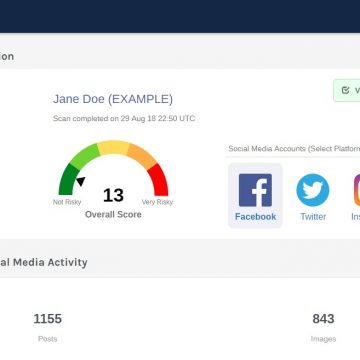Select the Twitter bird icon
This screenshot has width=360, height=360.
pyautogui.click(x=313, y=190)
